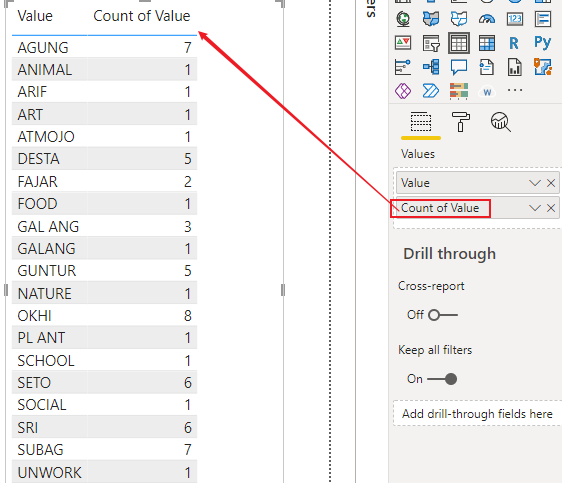Insert the smart narrative visual

tap(487, 67)
